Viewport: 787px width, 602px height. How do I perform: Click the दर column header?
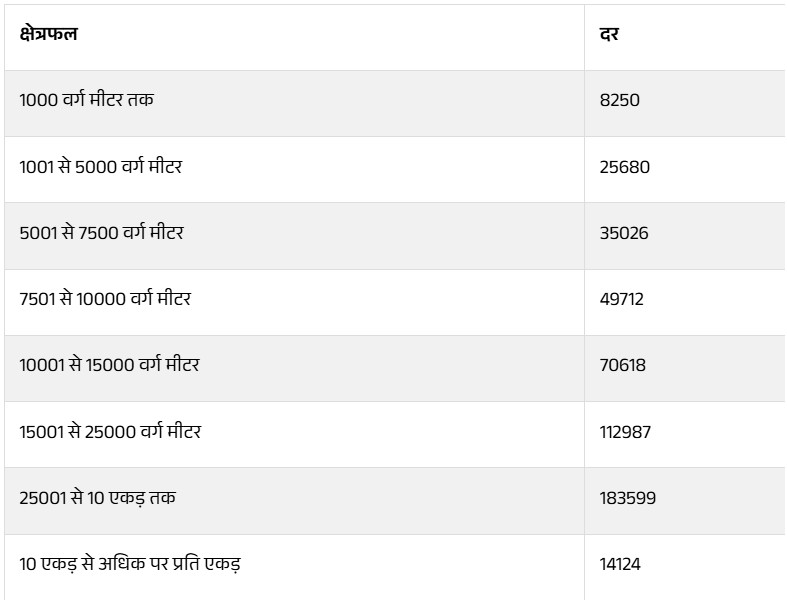[608, 34]
